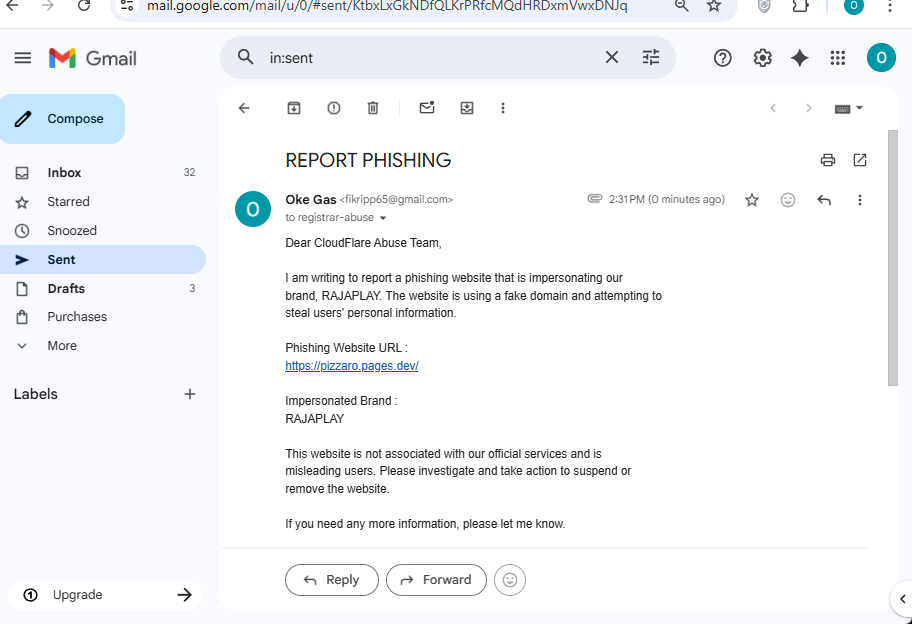Click the Gmail logo
The image size is (912, 624).
click(x=93, y=58)
